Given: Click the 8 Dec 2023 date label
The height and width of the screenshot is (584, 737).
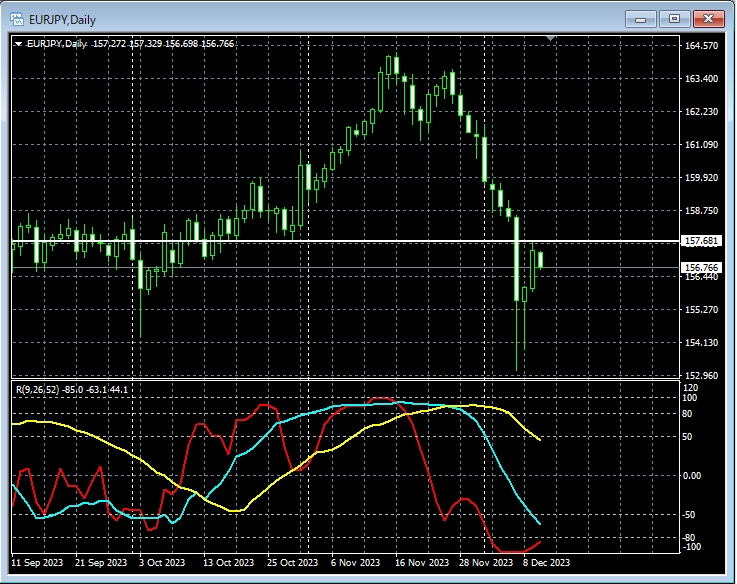Looking at the screenshot, I should (x=544, y=563).
